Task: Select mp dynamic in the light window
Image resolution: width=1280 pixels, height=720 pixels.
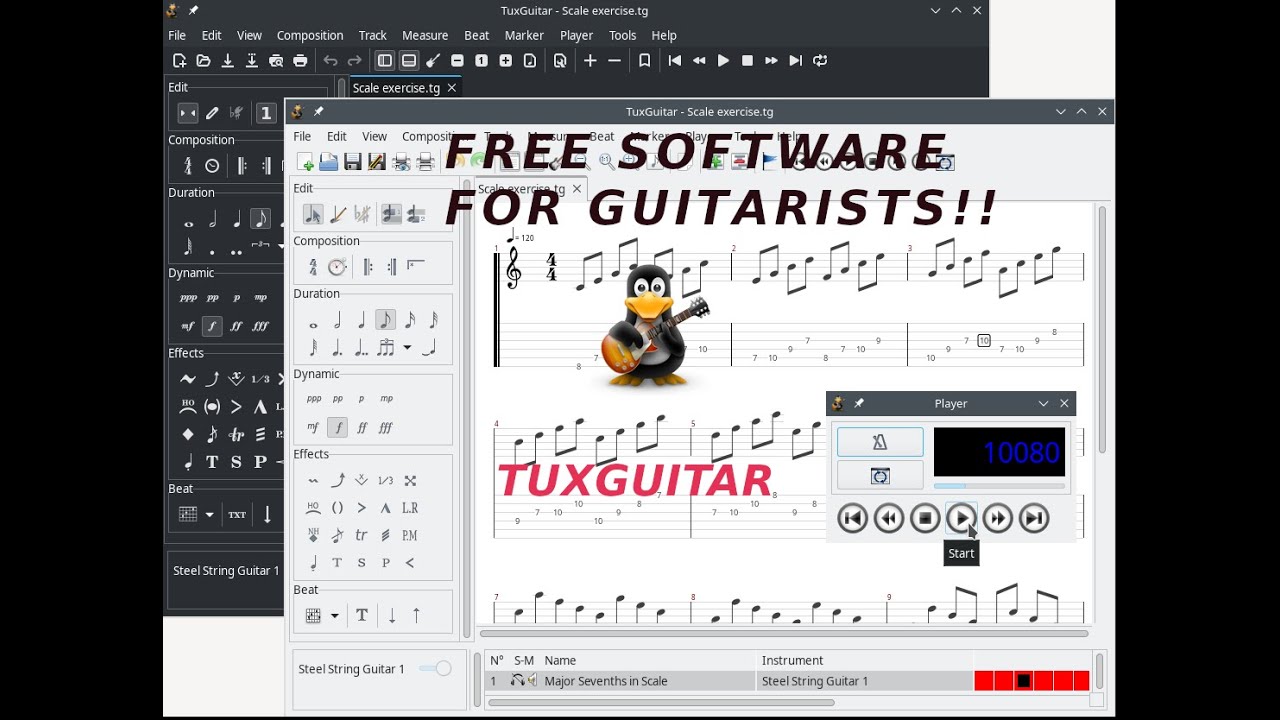Action: point(386,398)
